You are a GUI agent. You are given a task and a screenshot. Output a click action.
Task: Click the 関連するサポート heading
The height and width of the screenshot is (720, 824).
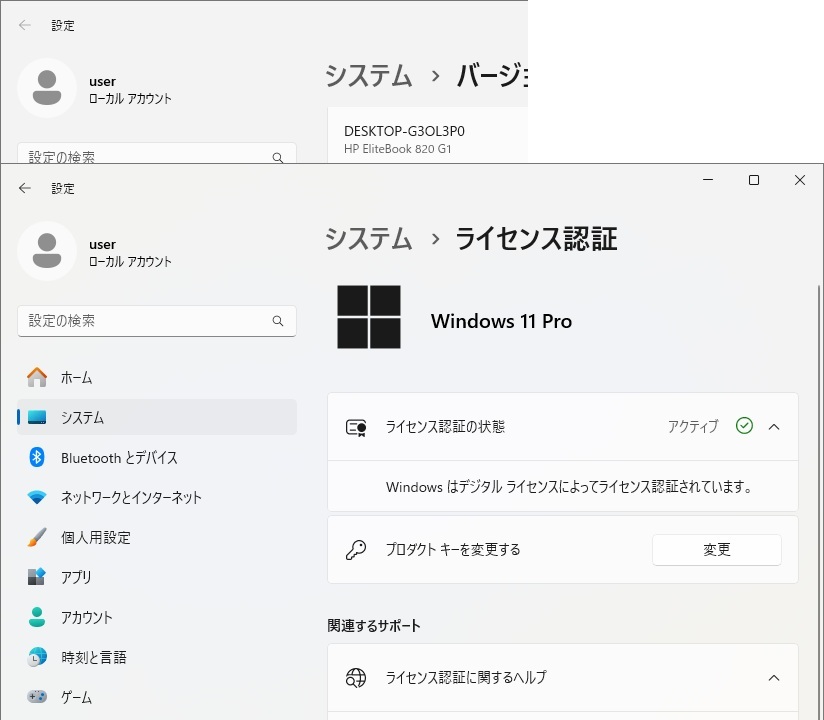click(374, 625)
